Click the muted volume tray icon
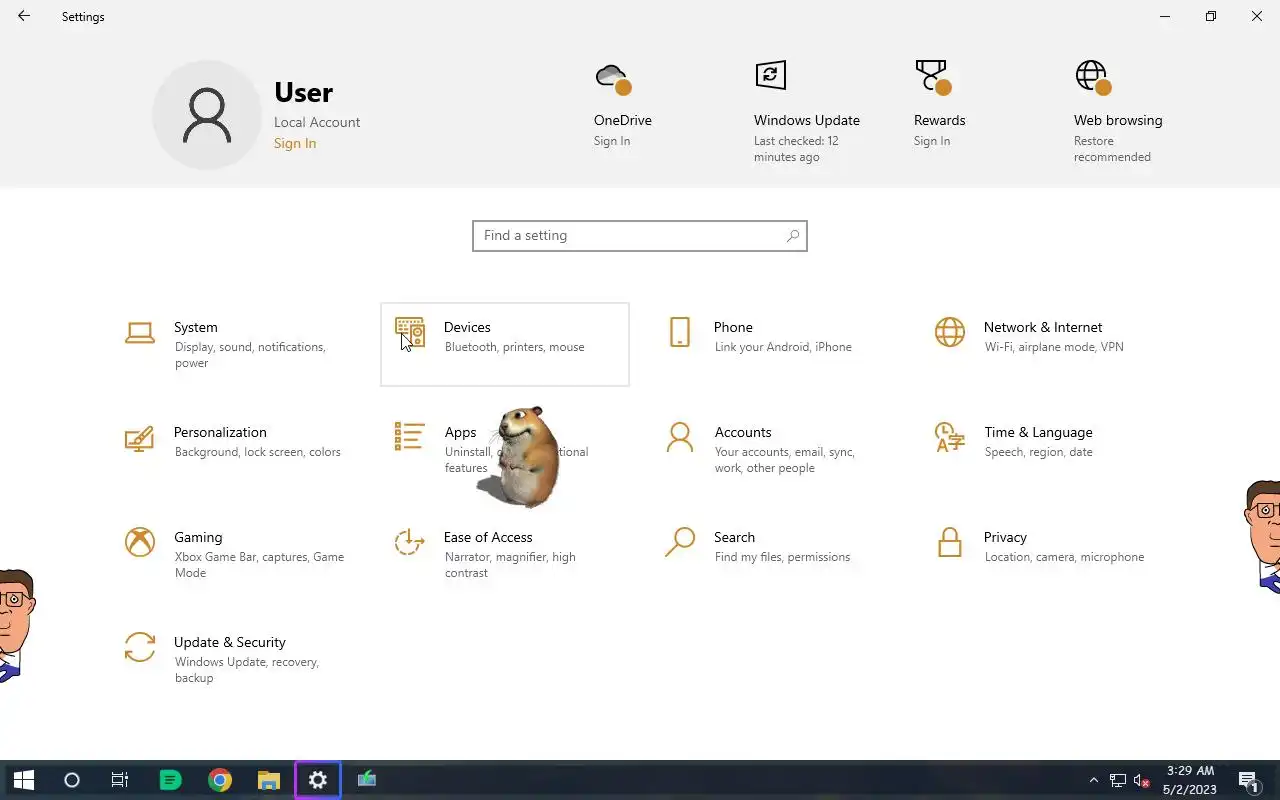Screen dimensions: 1280x800 tap(1141, 780)
